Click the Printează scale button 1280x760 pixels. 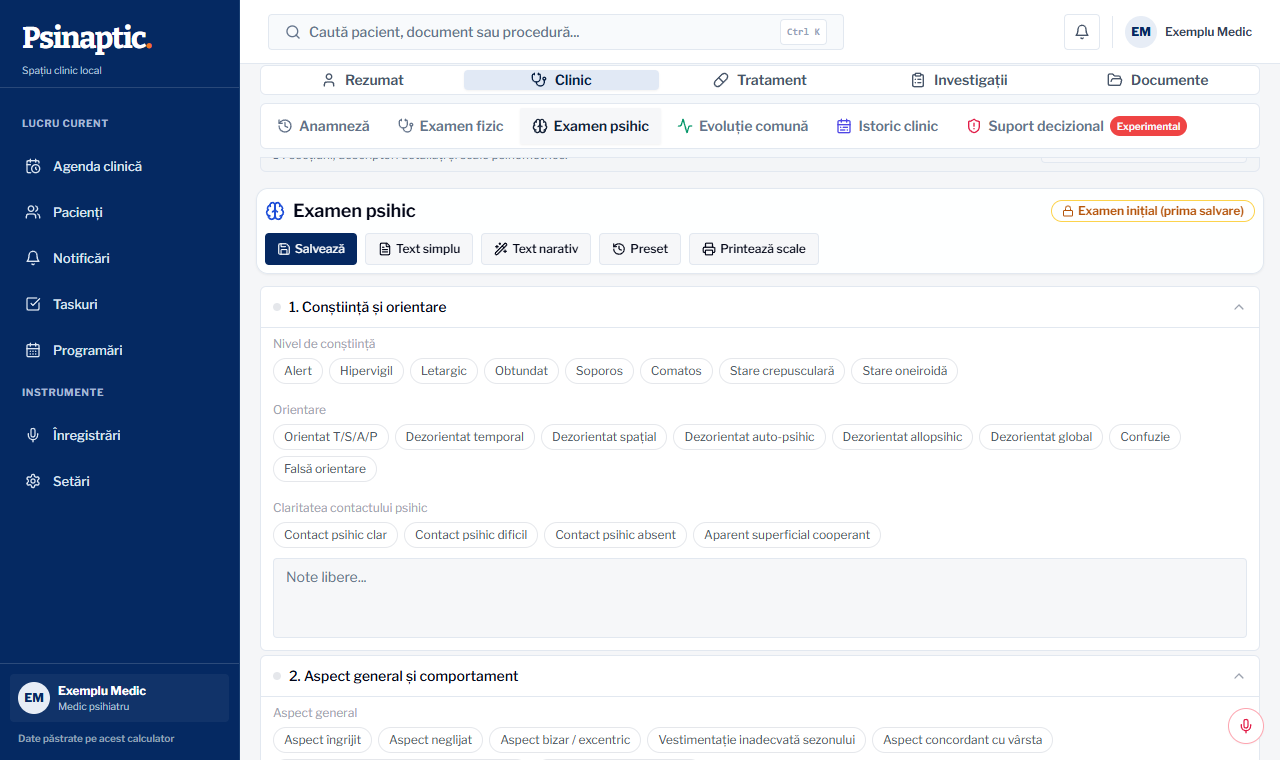point(754,249)
